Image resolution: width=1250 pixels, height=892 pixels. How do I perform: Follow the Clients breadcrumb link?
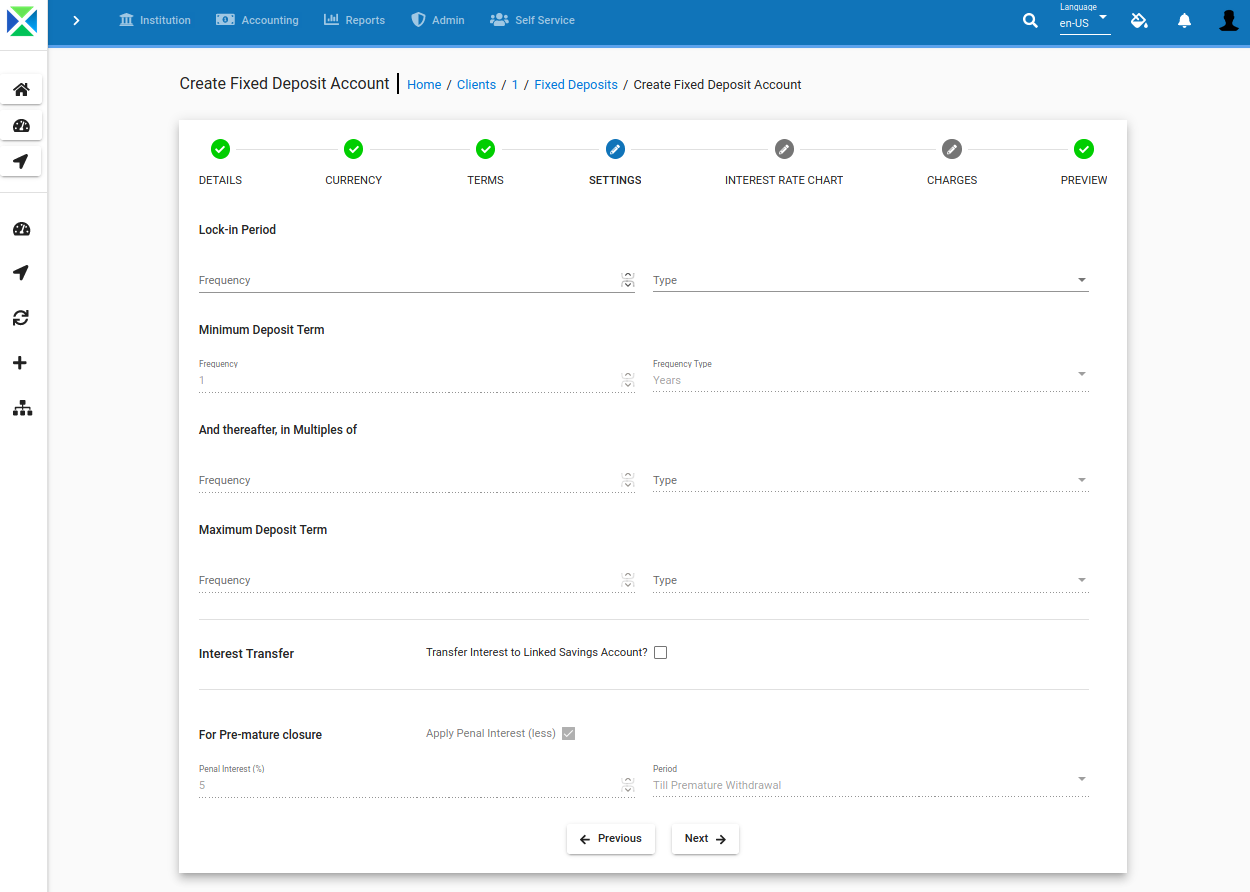pyautogui.click(x=476, y=85)
